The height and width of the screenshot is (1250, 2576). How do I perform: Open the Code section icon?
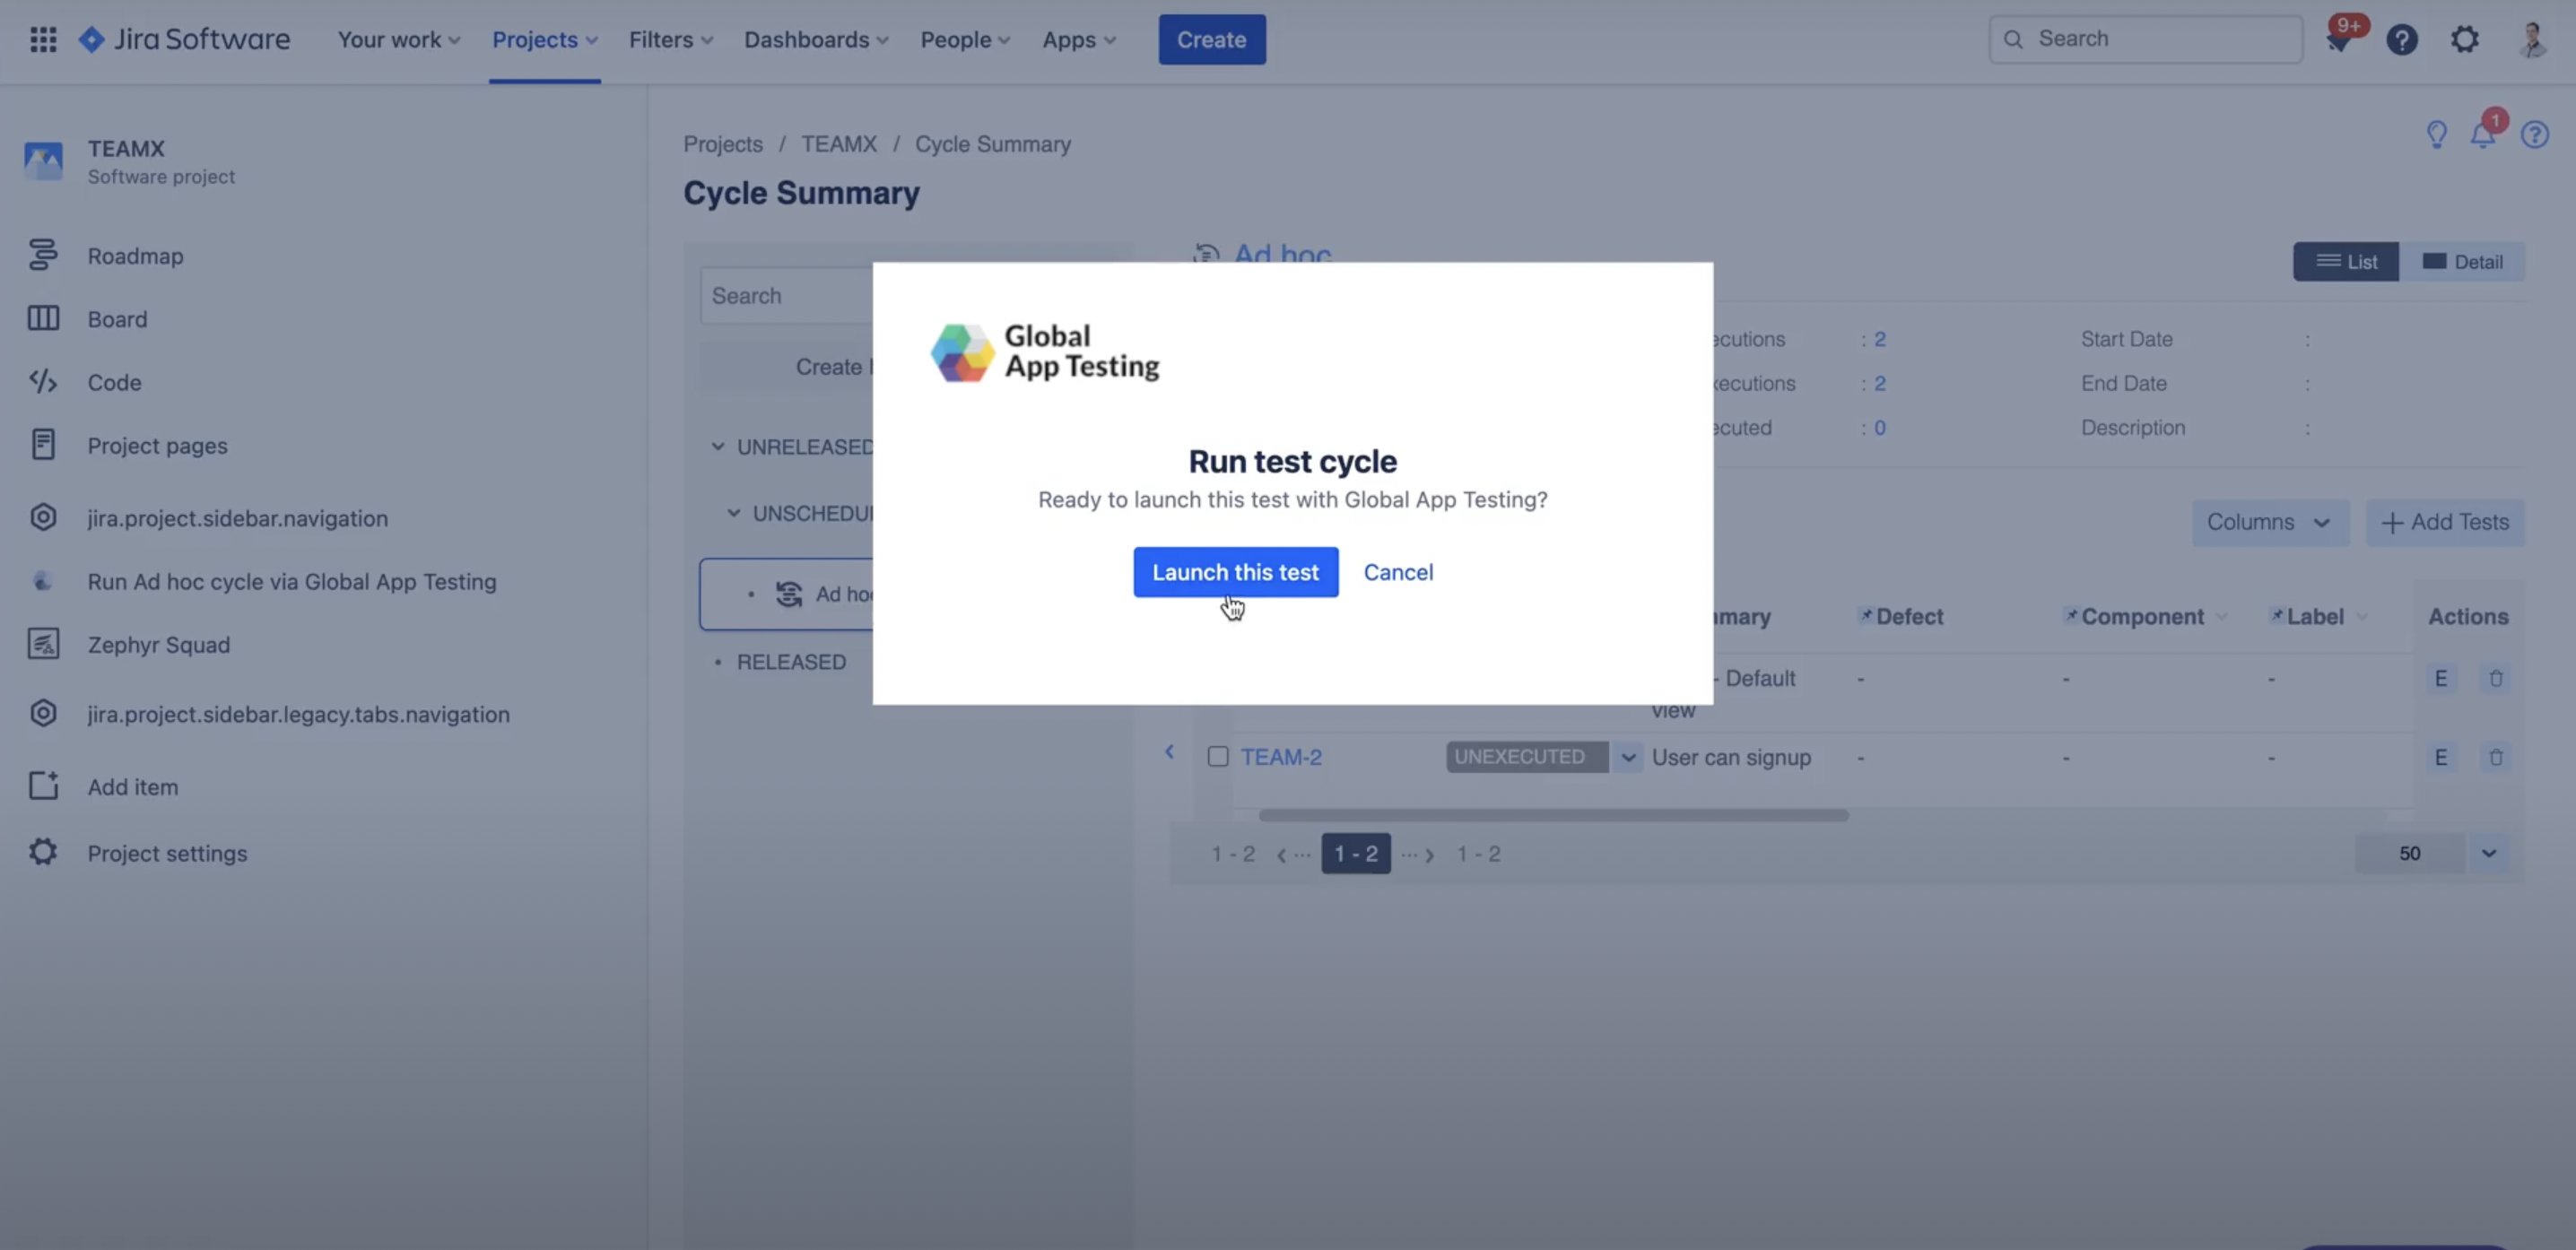click(43, 381)
